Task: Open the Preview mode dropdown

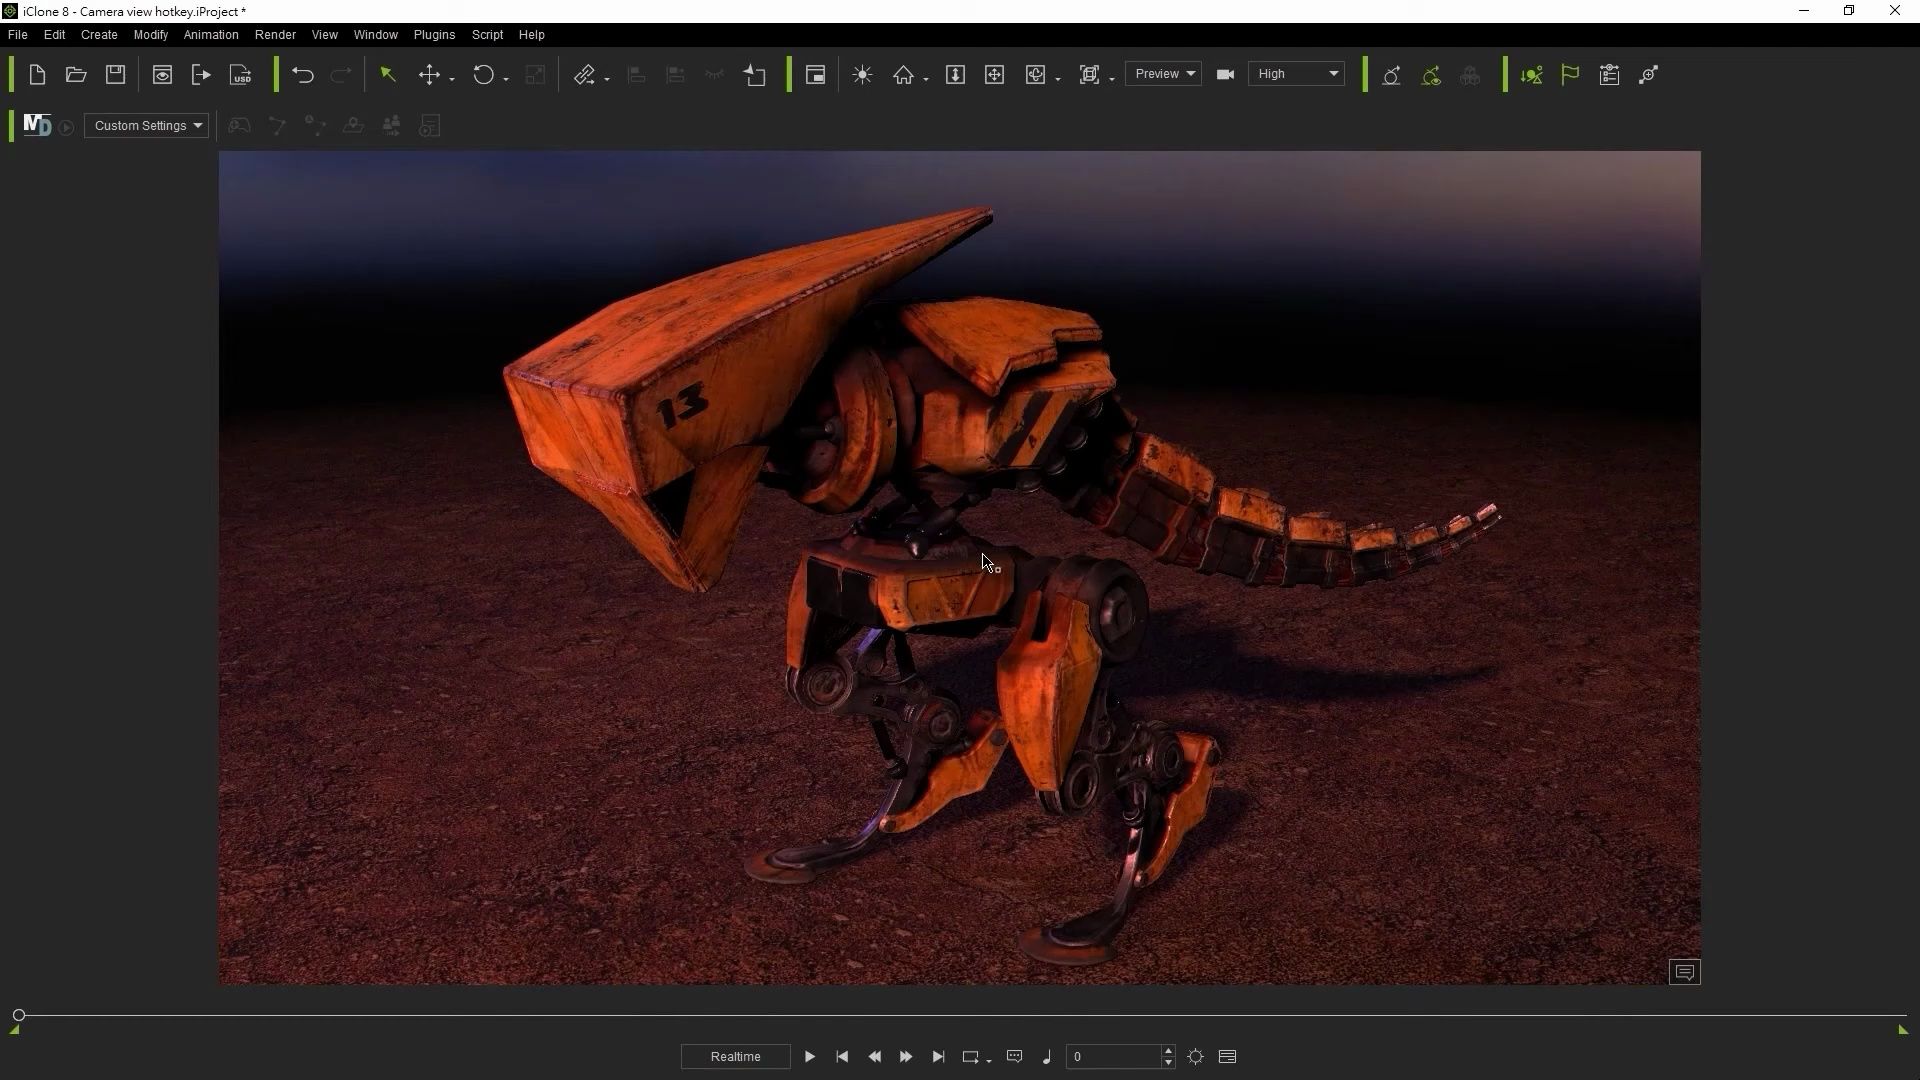Action: 1163,74
